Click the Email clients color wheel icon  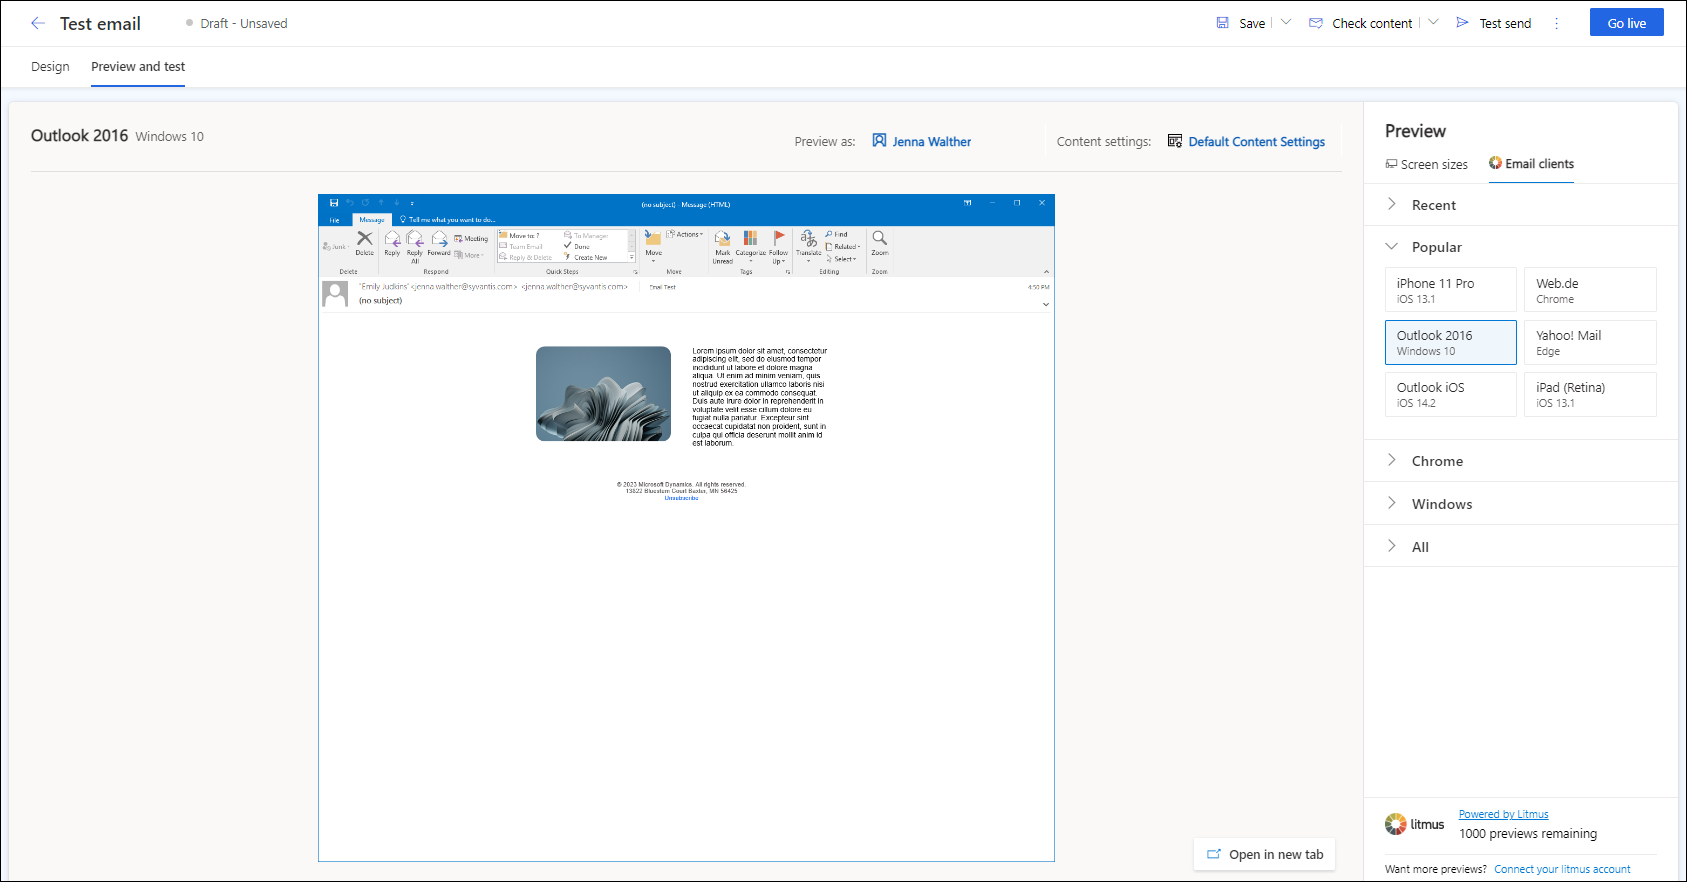[x=1495, y=163]
